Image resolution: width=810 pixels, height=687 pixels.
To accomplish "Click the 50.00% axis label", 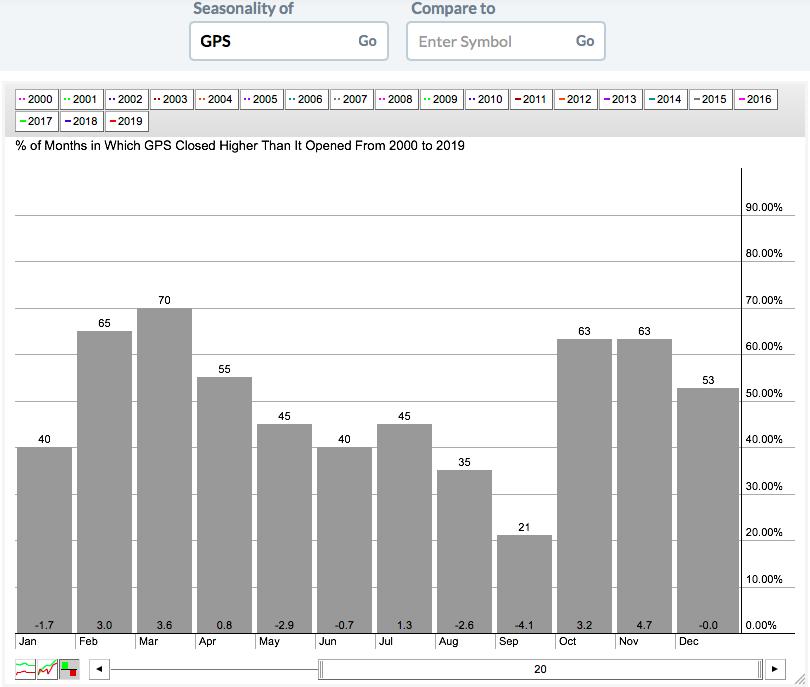I will 764,393.
